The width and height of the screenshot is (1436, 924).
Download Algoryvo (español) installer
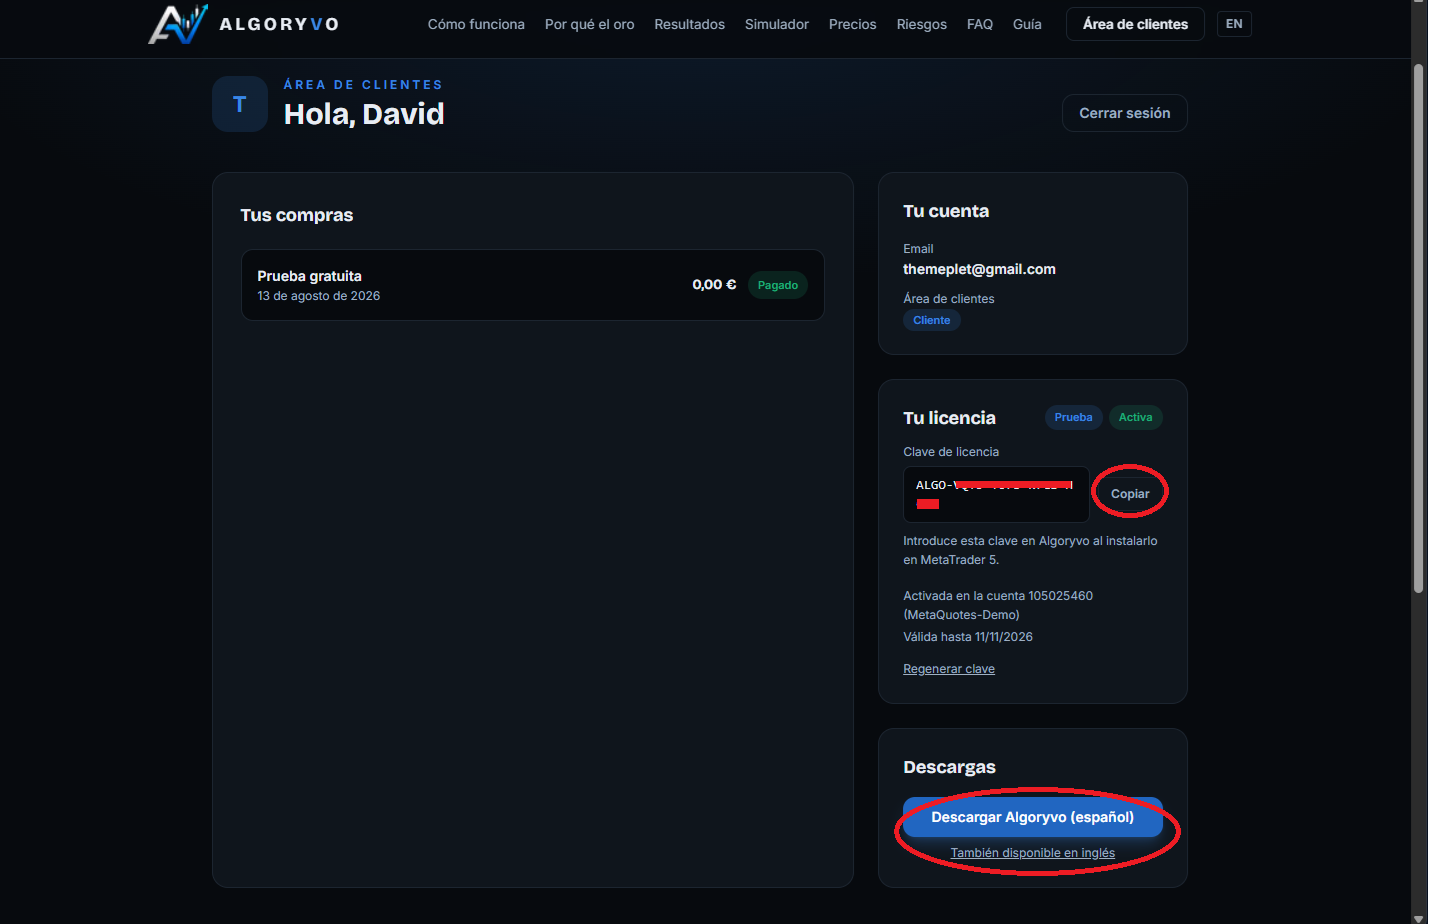click(x=1032, y=817)
